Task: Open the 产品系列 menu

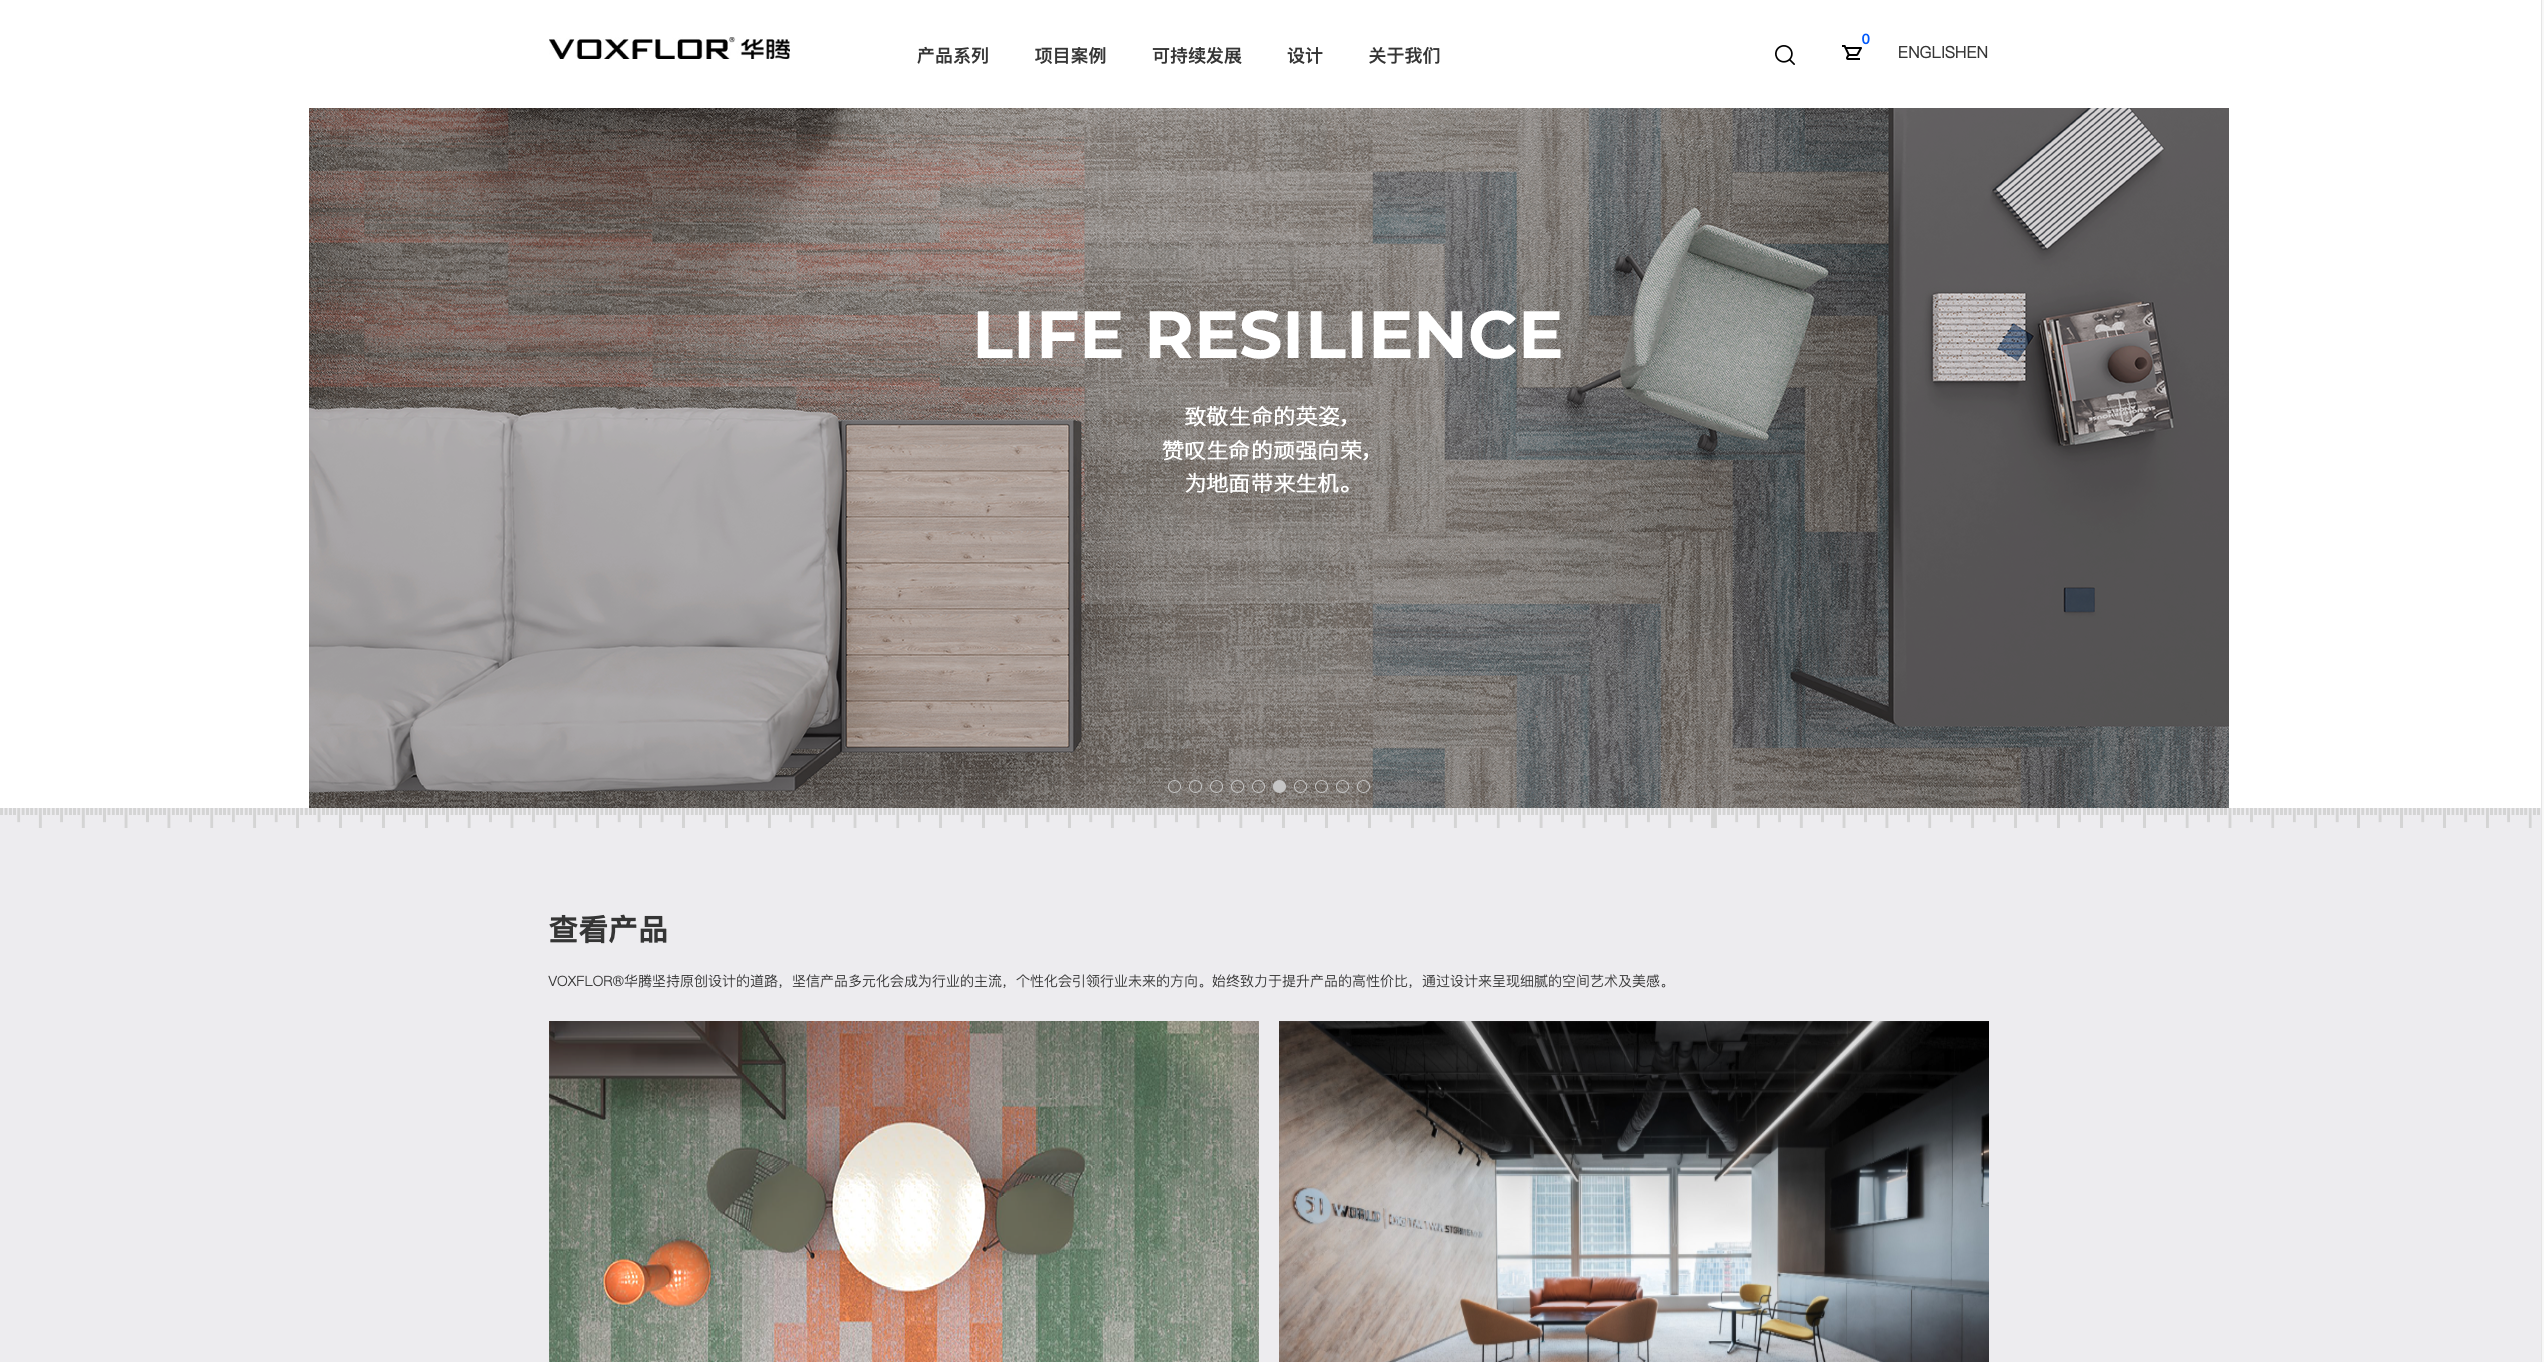Action: [x=952, y=56]
